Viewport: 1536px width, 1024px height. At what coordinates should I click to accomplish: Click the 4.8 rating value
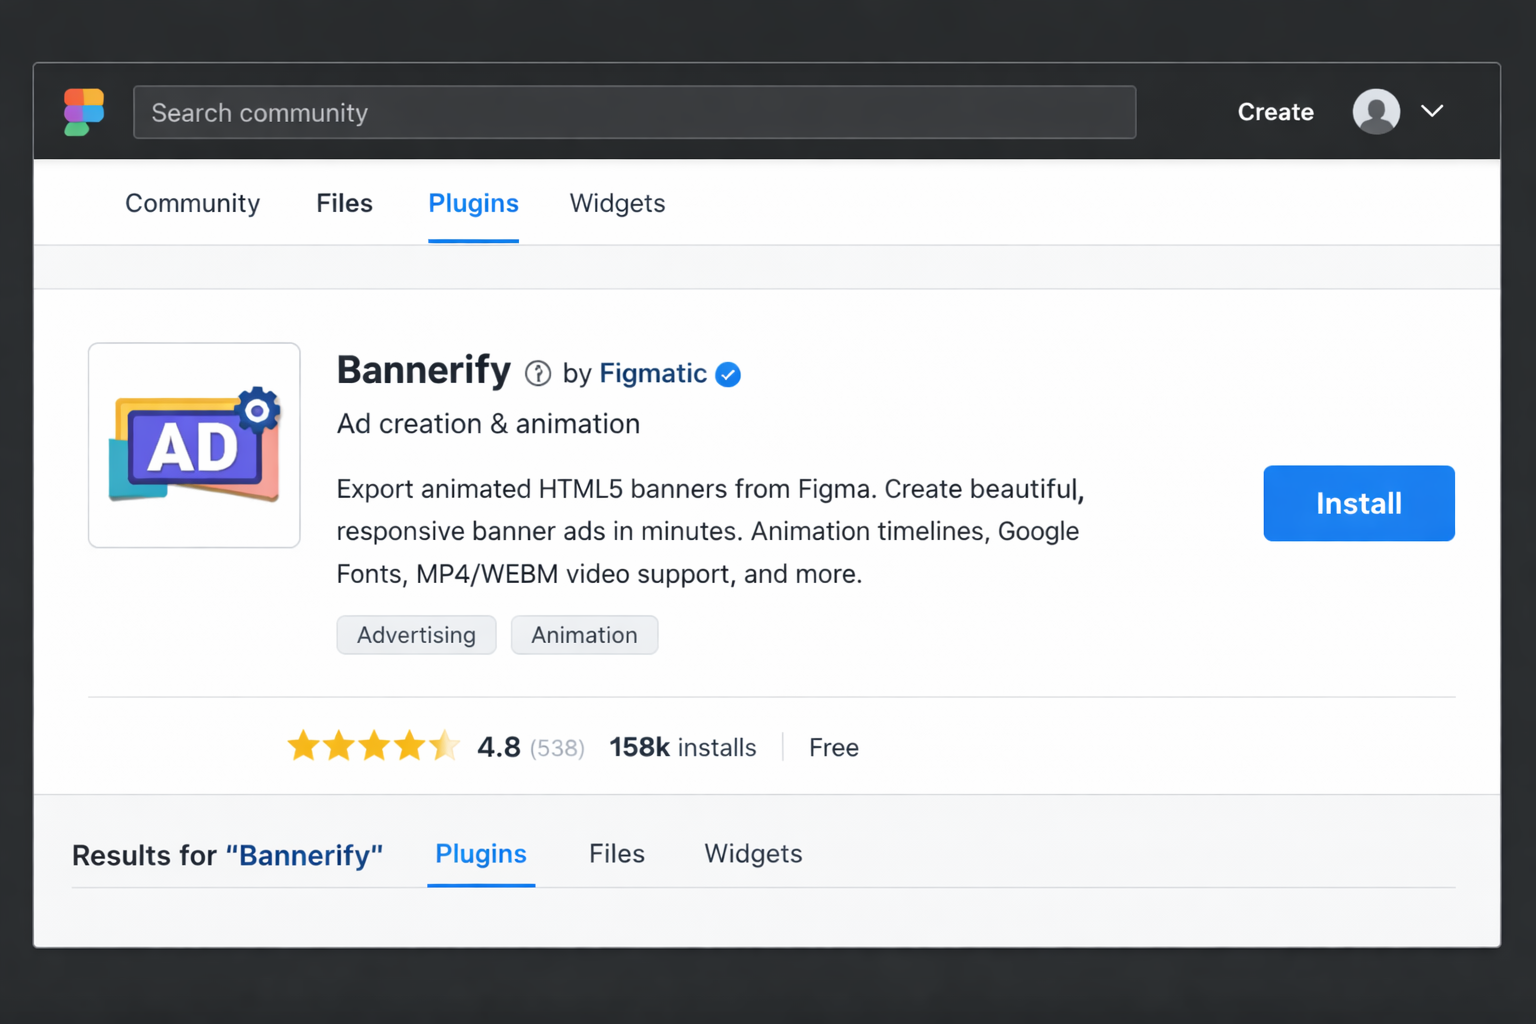click(x=499, y=747)
